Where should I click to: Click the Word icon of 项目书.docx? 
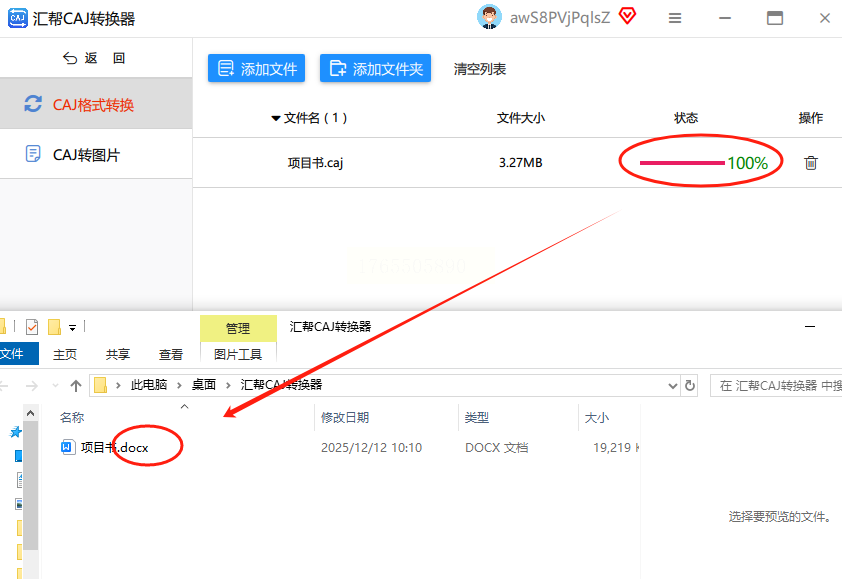[x=68, y=447]
